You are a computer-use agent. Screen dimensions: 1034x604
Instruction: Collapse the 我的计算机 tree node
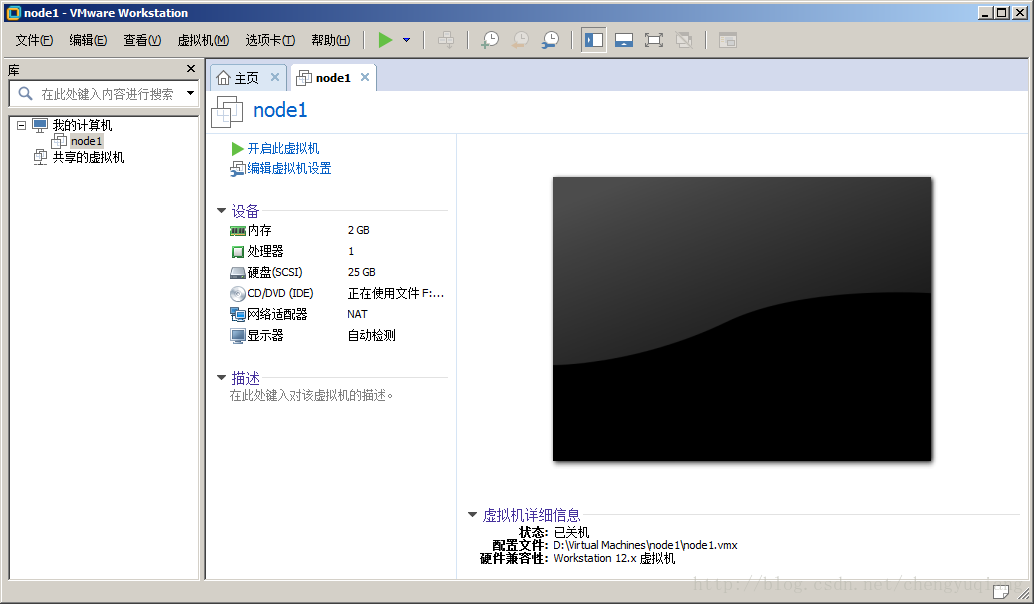pyautogui.click(x=22, y=125)
